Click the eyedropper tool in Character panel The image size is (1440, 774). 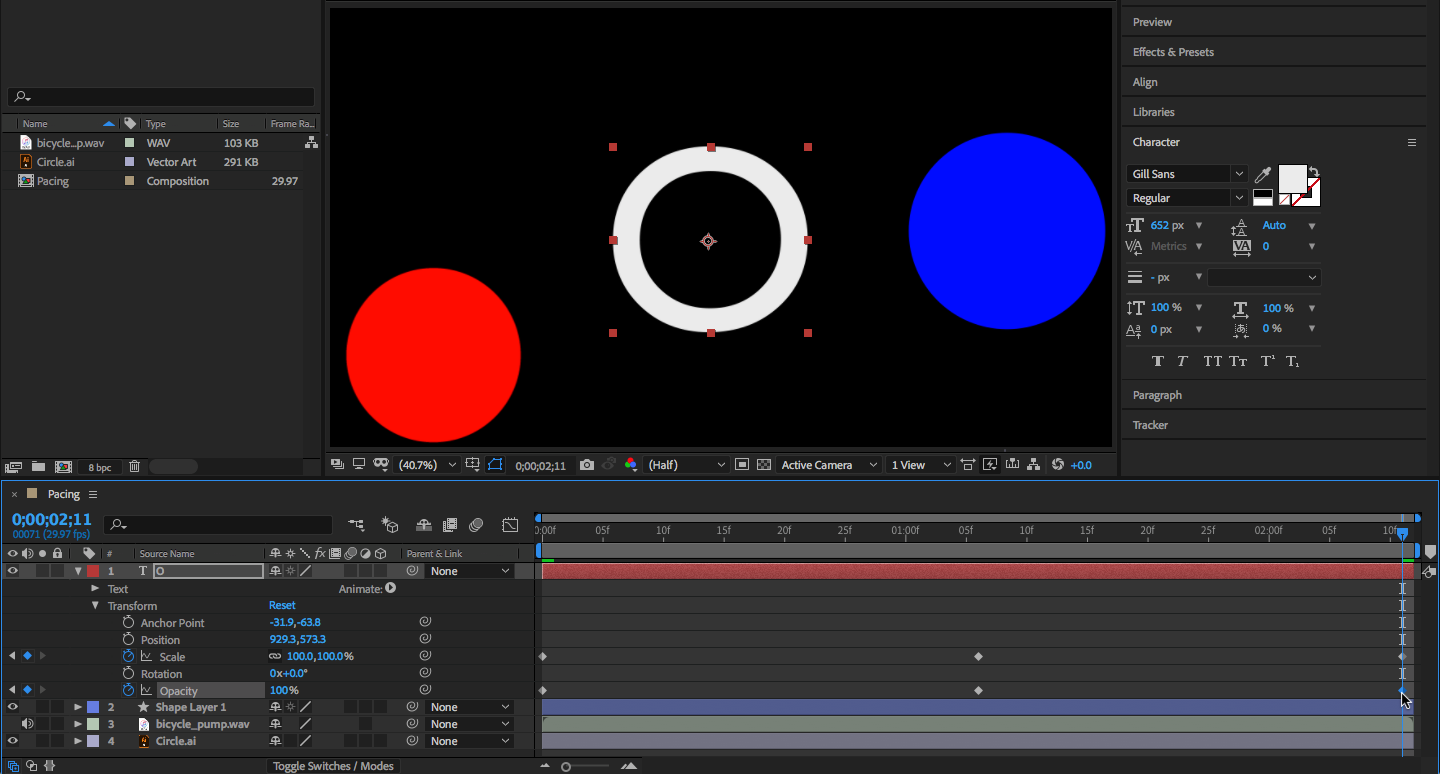[1263, 175]
